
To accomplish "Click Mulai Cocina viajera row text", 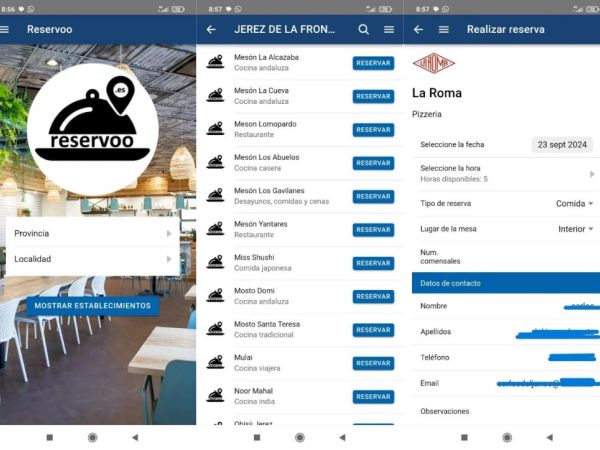I will (257, 363).
